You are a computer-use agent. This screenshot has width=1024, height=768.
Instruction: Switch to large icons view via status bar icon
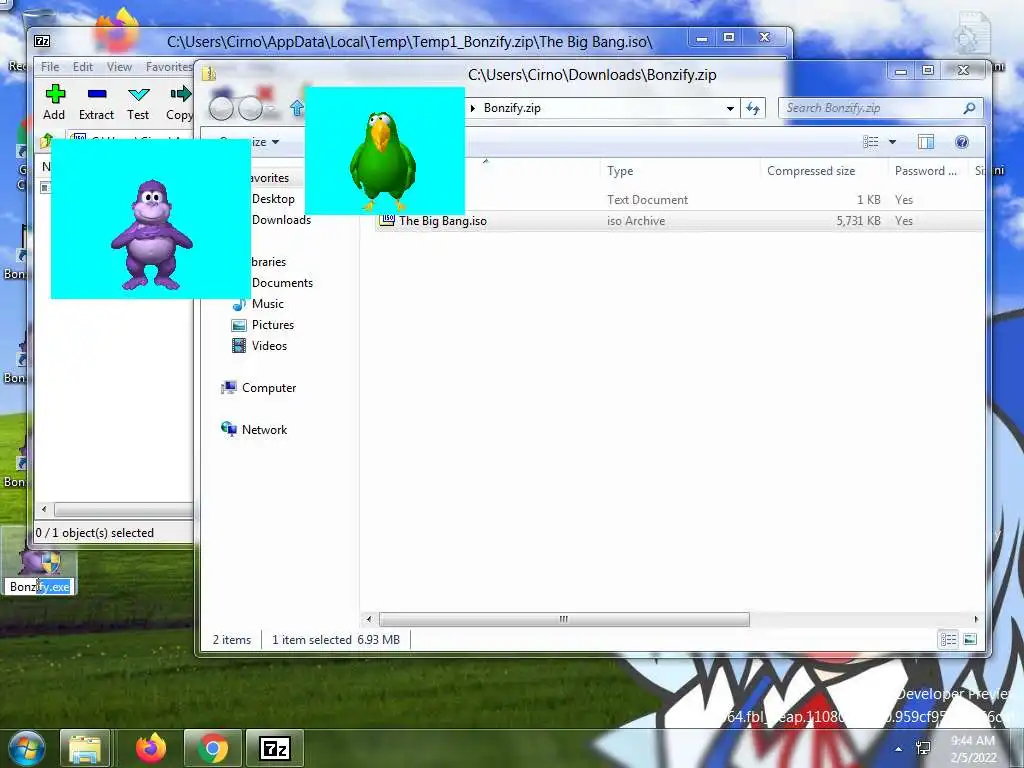tap(970, 639)
